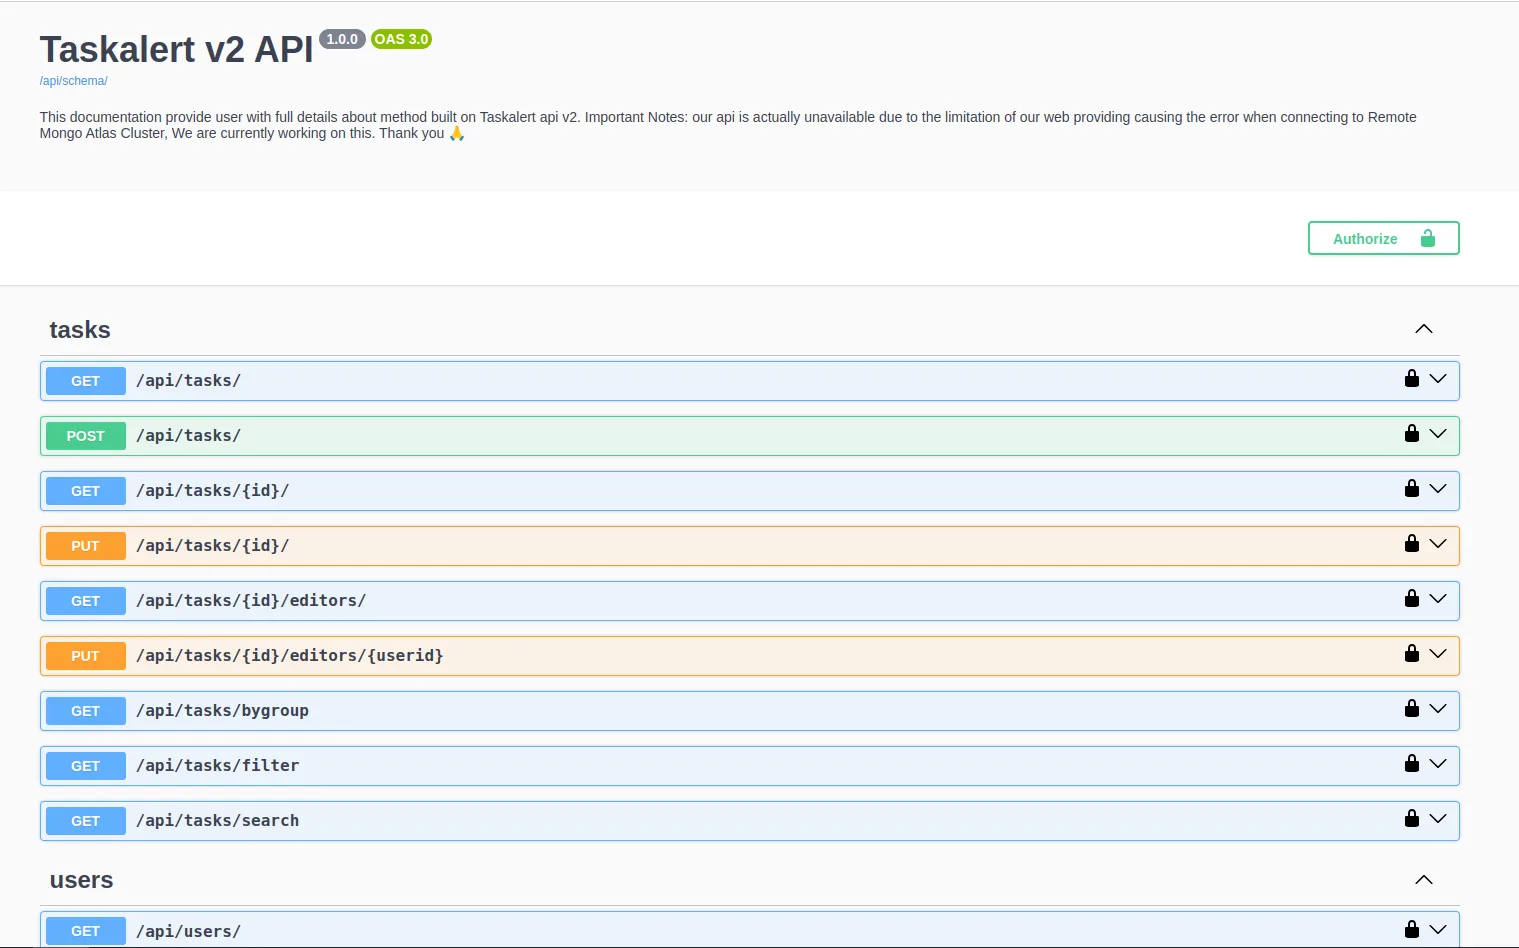Click the /api/tasks/bygroup path text

[x=222, y=711]
